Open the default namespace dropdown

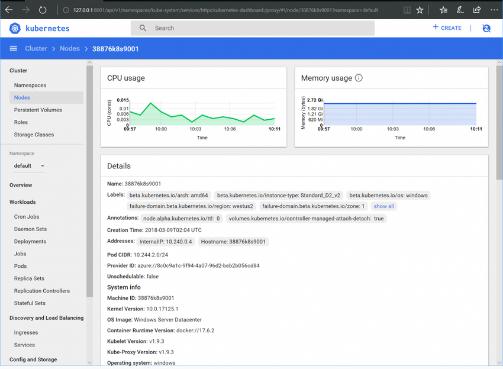pyautogui.click(x=29, y=166)
